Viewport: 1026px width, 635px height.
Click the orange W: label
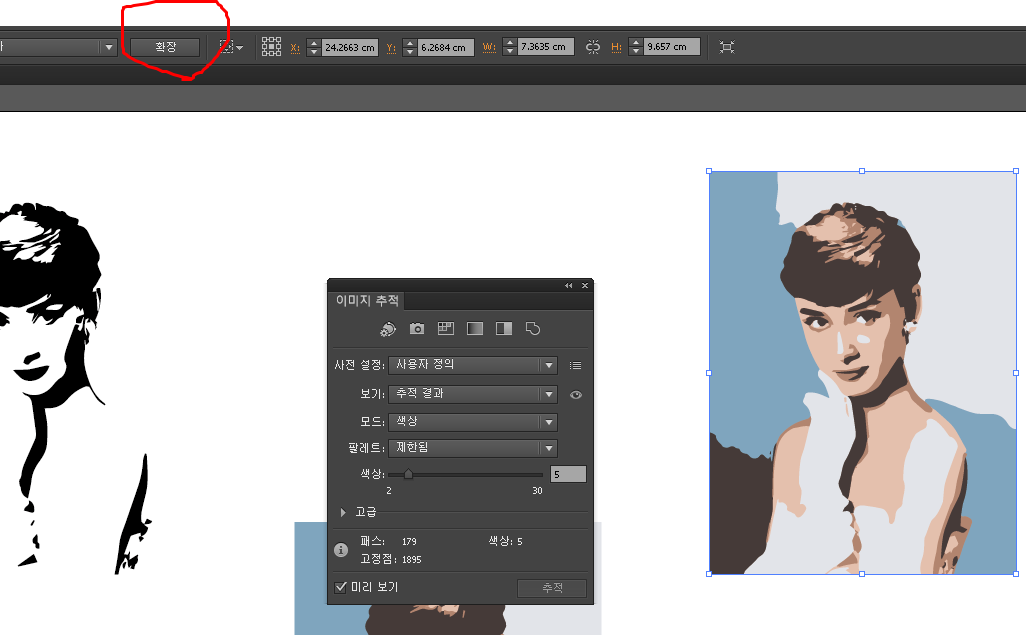(x=489, y=48)
